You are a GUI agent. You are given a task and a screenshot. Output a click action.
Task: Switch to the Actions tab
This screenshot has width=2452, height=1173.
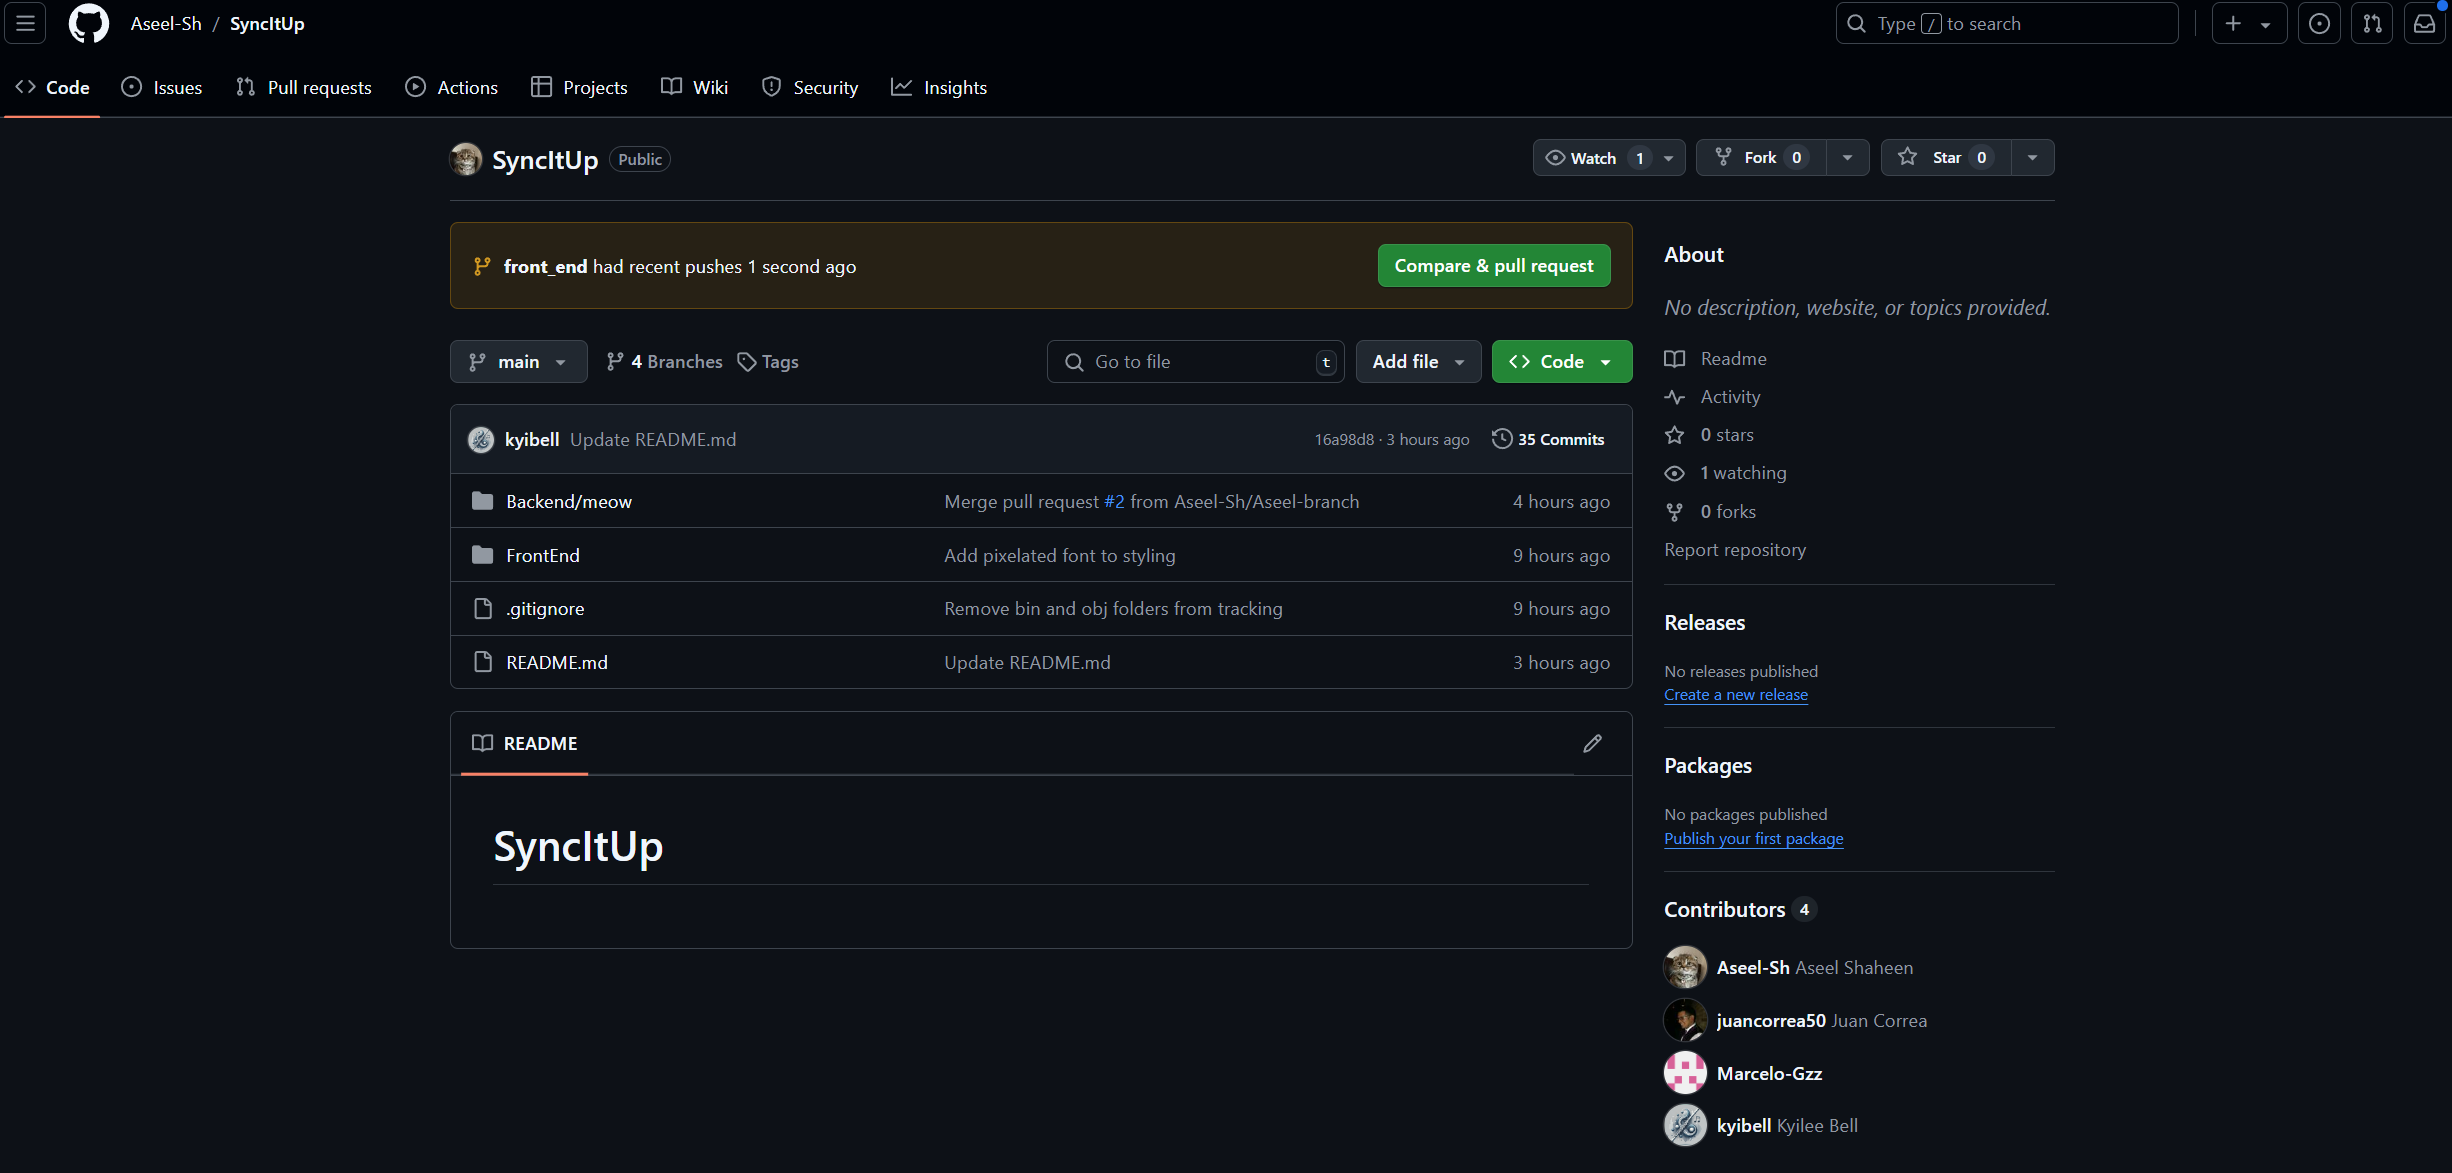tap(452, 88)
